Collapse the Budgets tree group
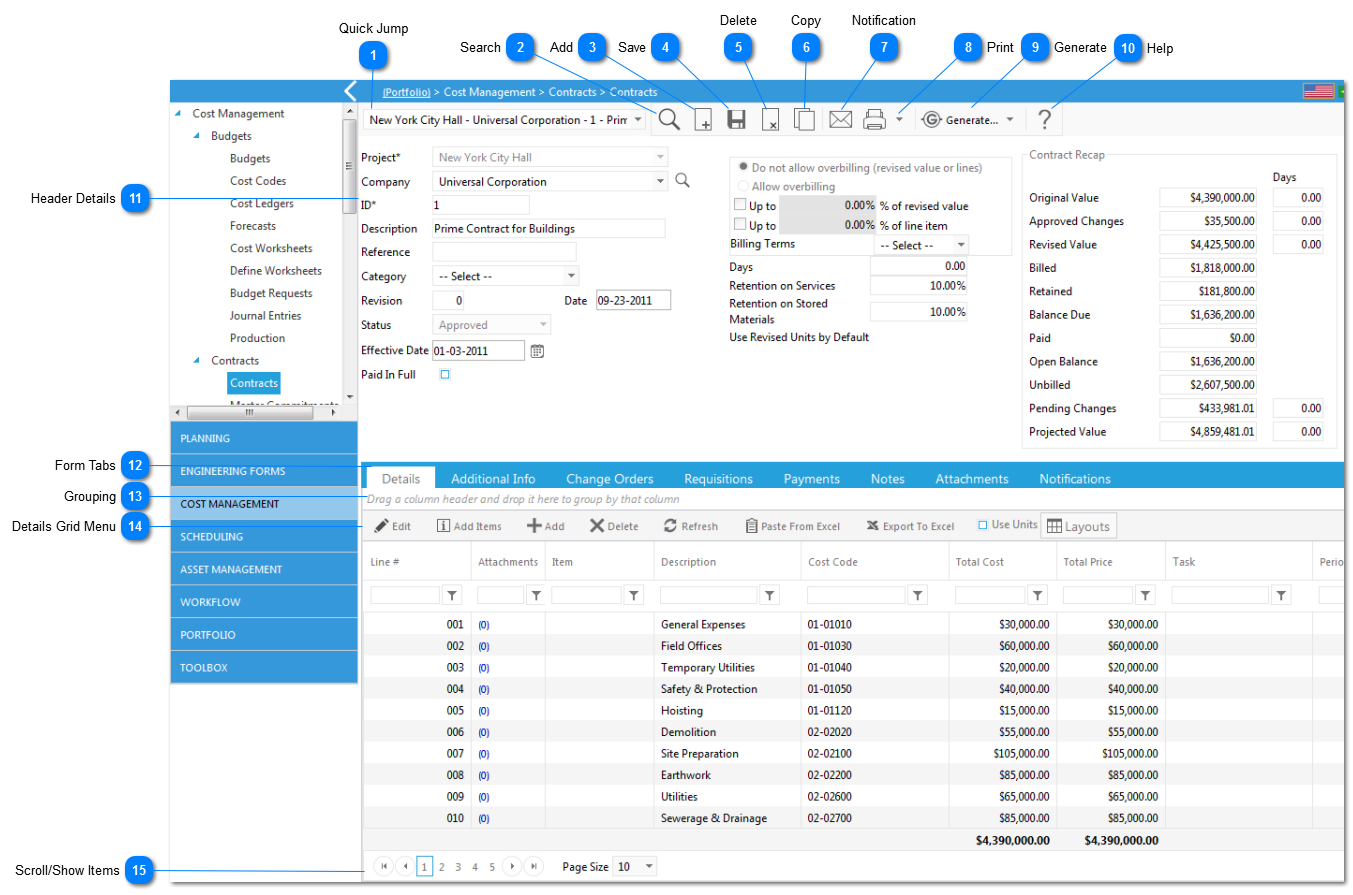 [196, 136]
